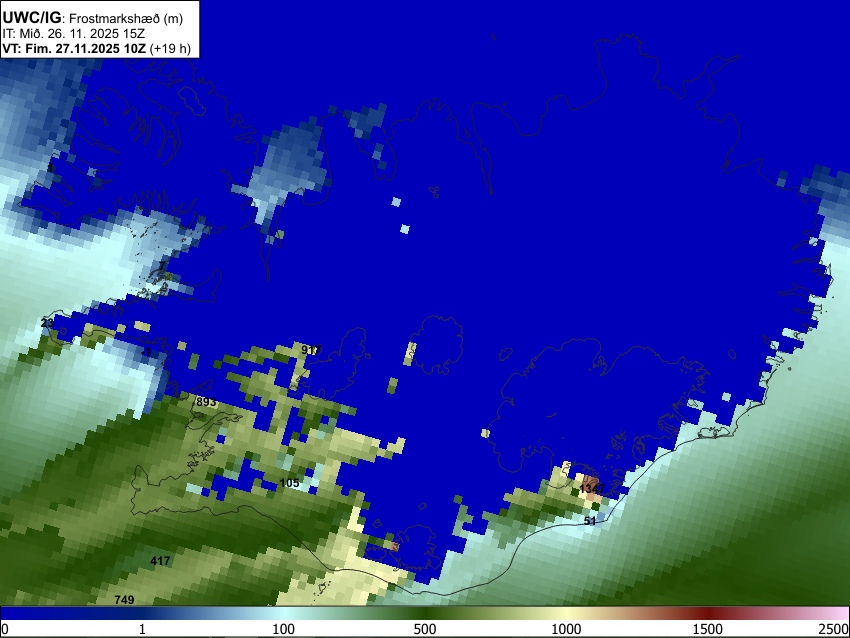Click the color scale label "1"
850x638 pixels.
pyautogui.click(x=142, y=629)
